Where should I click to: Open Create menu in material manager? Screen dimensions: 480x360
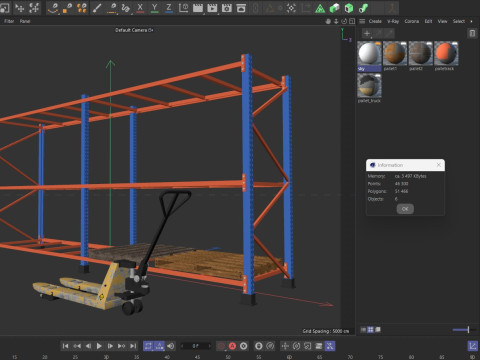(375, 21)
